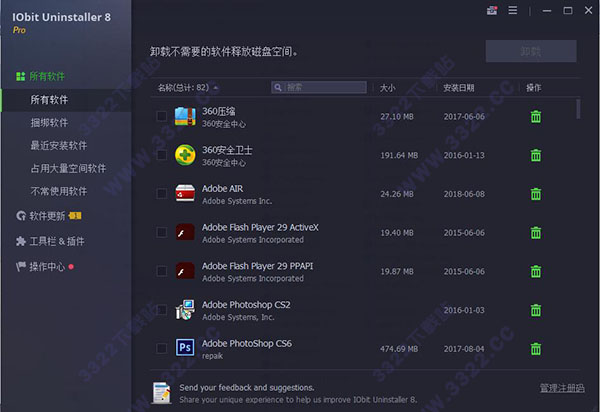This screenshot has height=412, width=600.
Task: Sort list by 大小 column
Action: [387, 88]
